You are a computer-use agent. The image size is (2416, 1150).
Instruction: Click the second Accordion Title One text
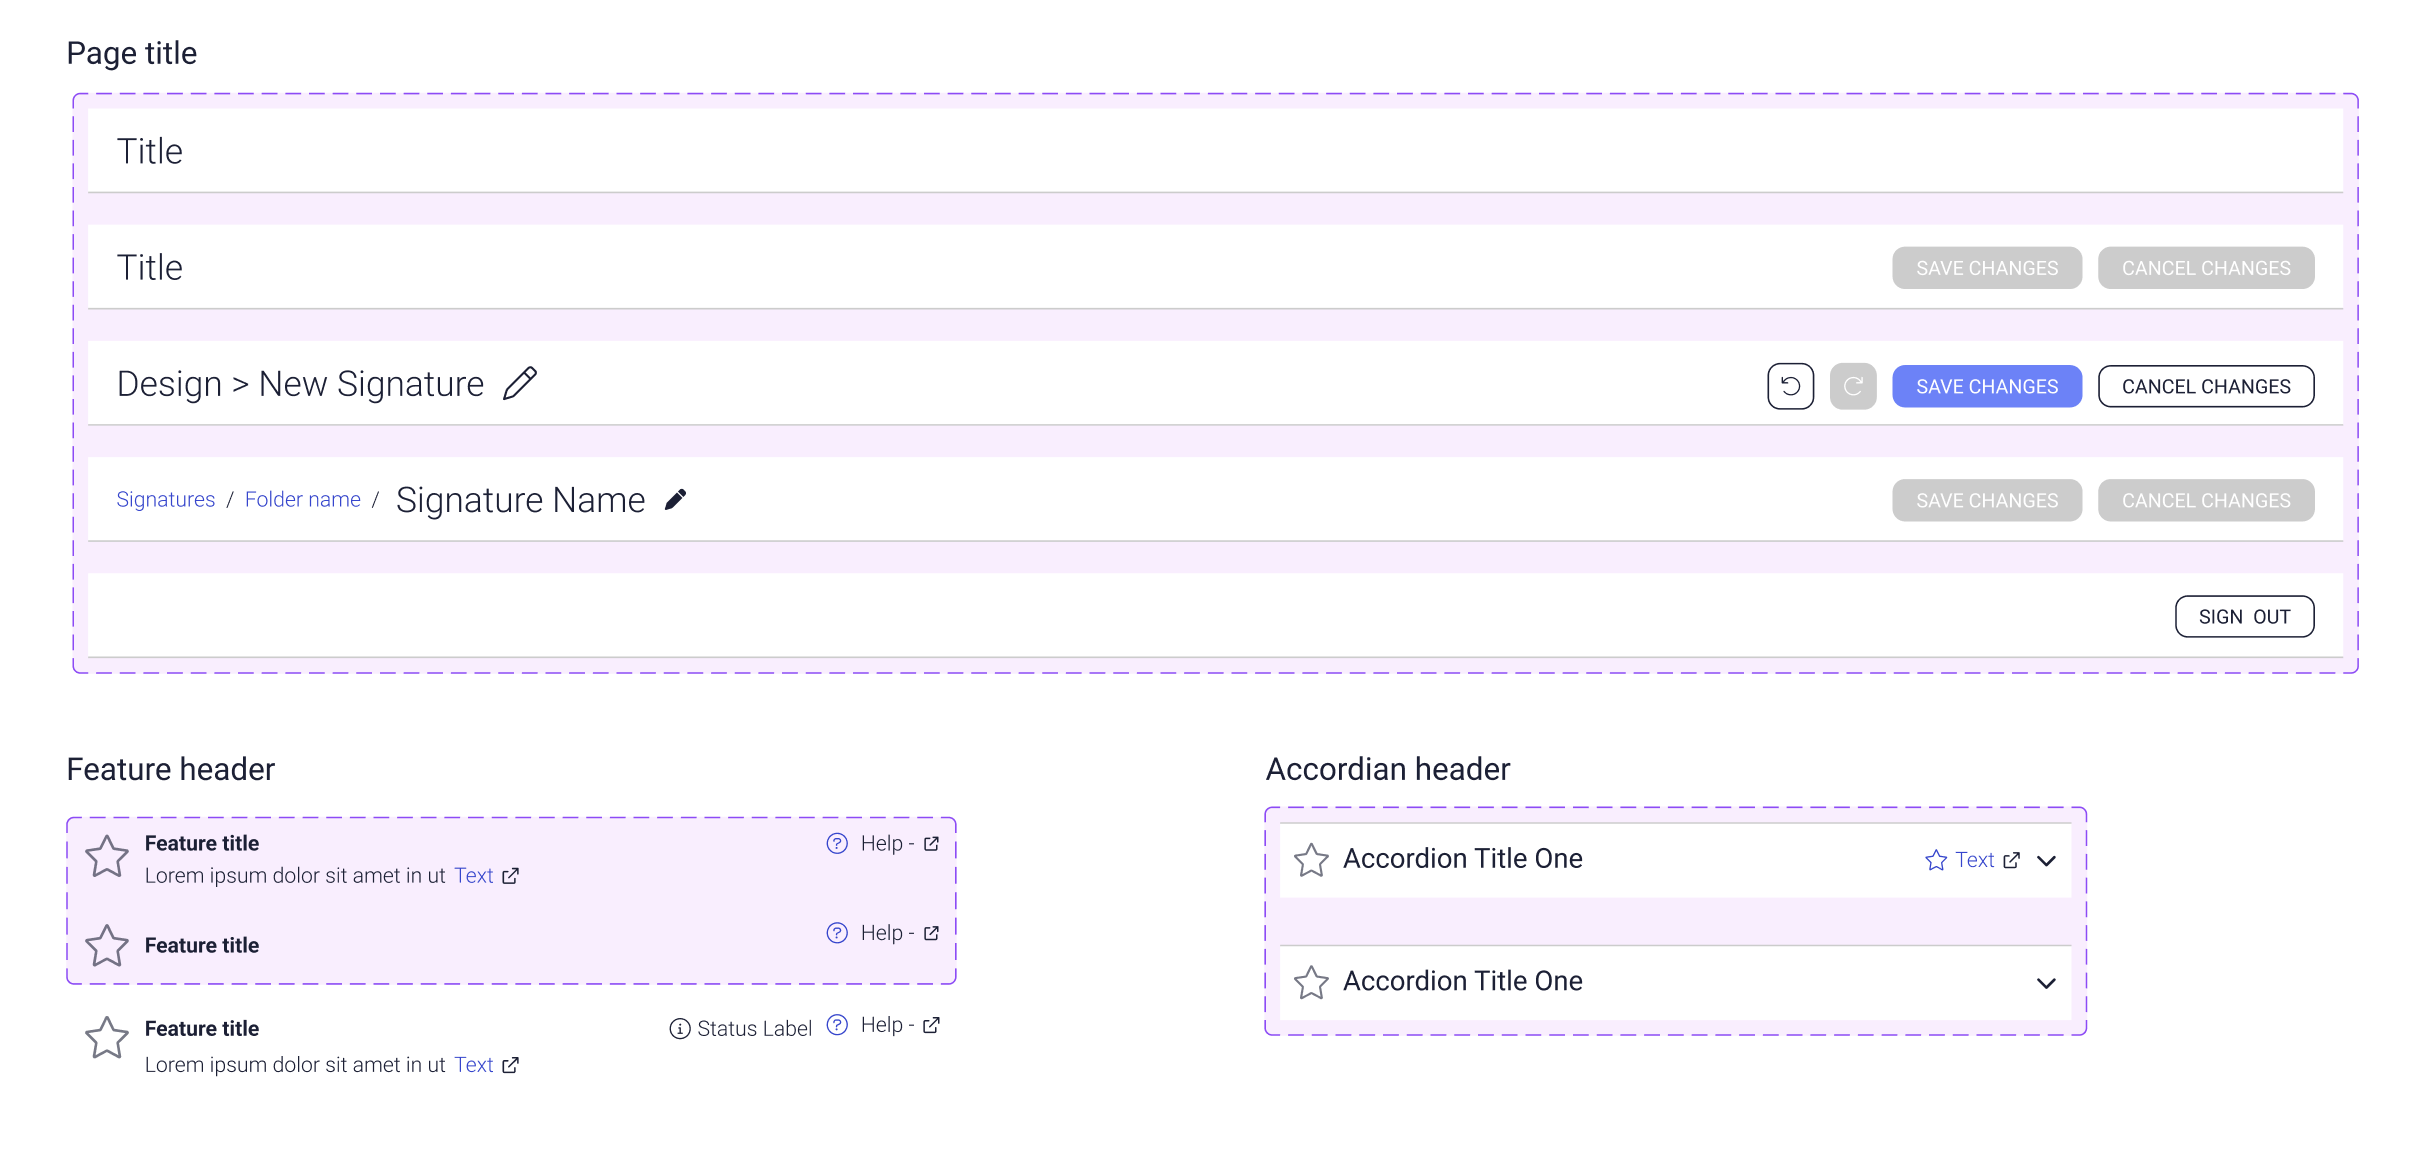[1462, 981]
